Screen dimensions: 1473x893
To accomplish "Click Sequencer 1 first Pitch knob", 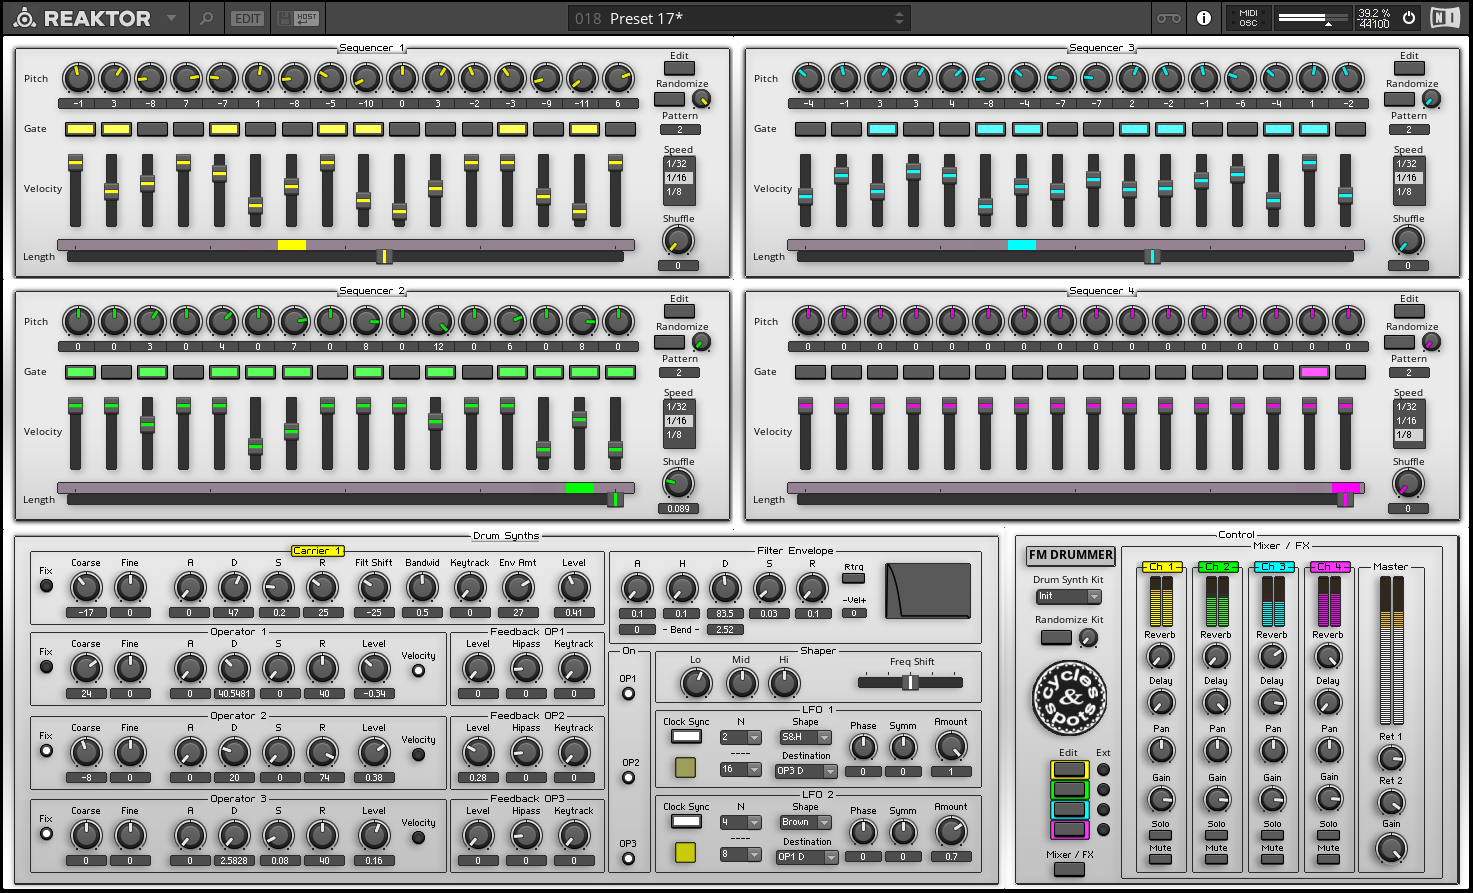I will coord(78,77).
